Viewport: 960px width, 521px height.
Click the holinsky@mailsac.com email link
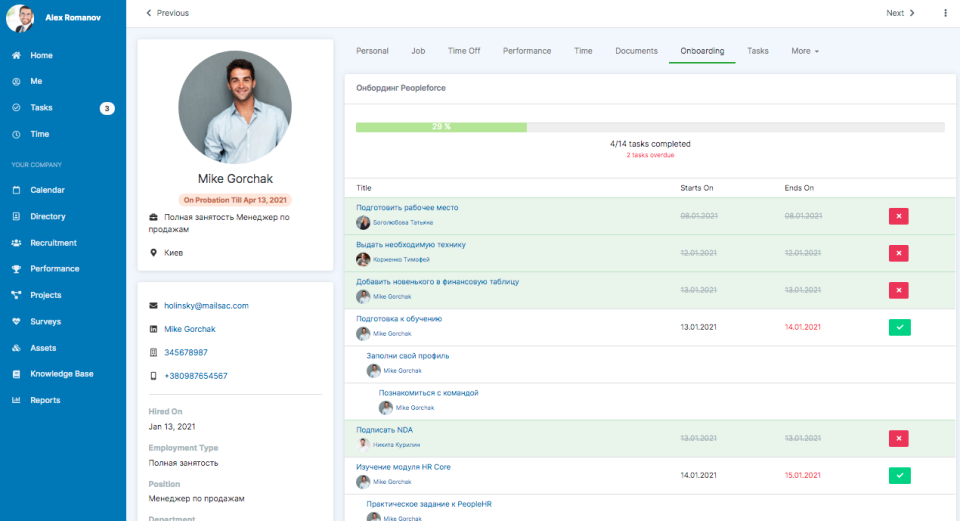[x=206, y=306]
